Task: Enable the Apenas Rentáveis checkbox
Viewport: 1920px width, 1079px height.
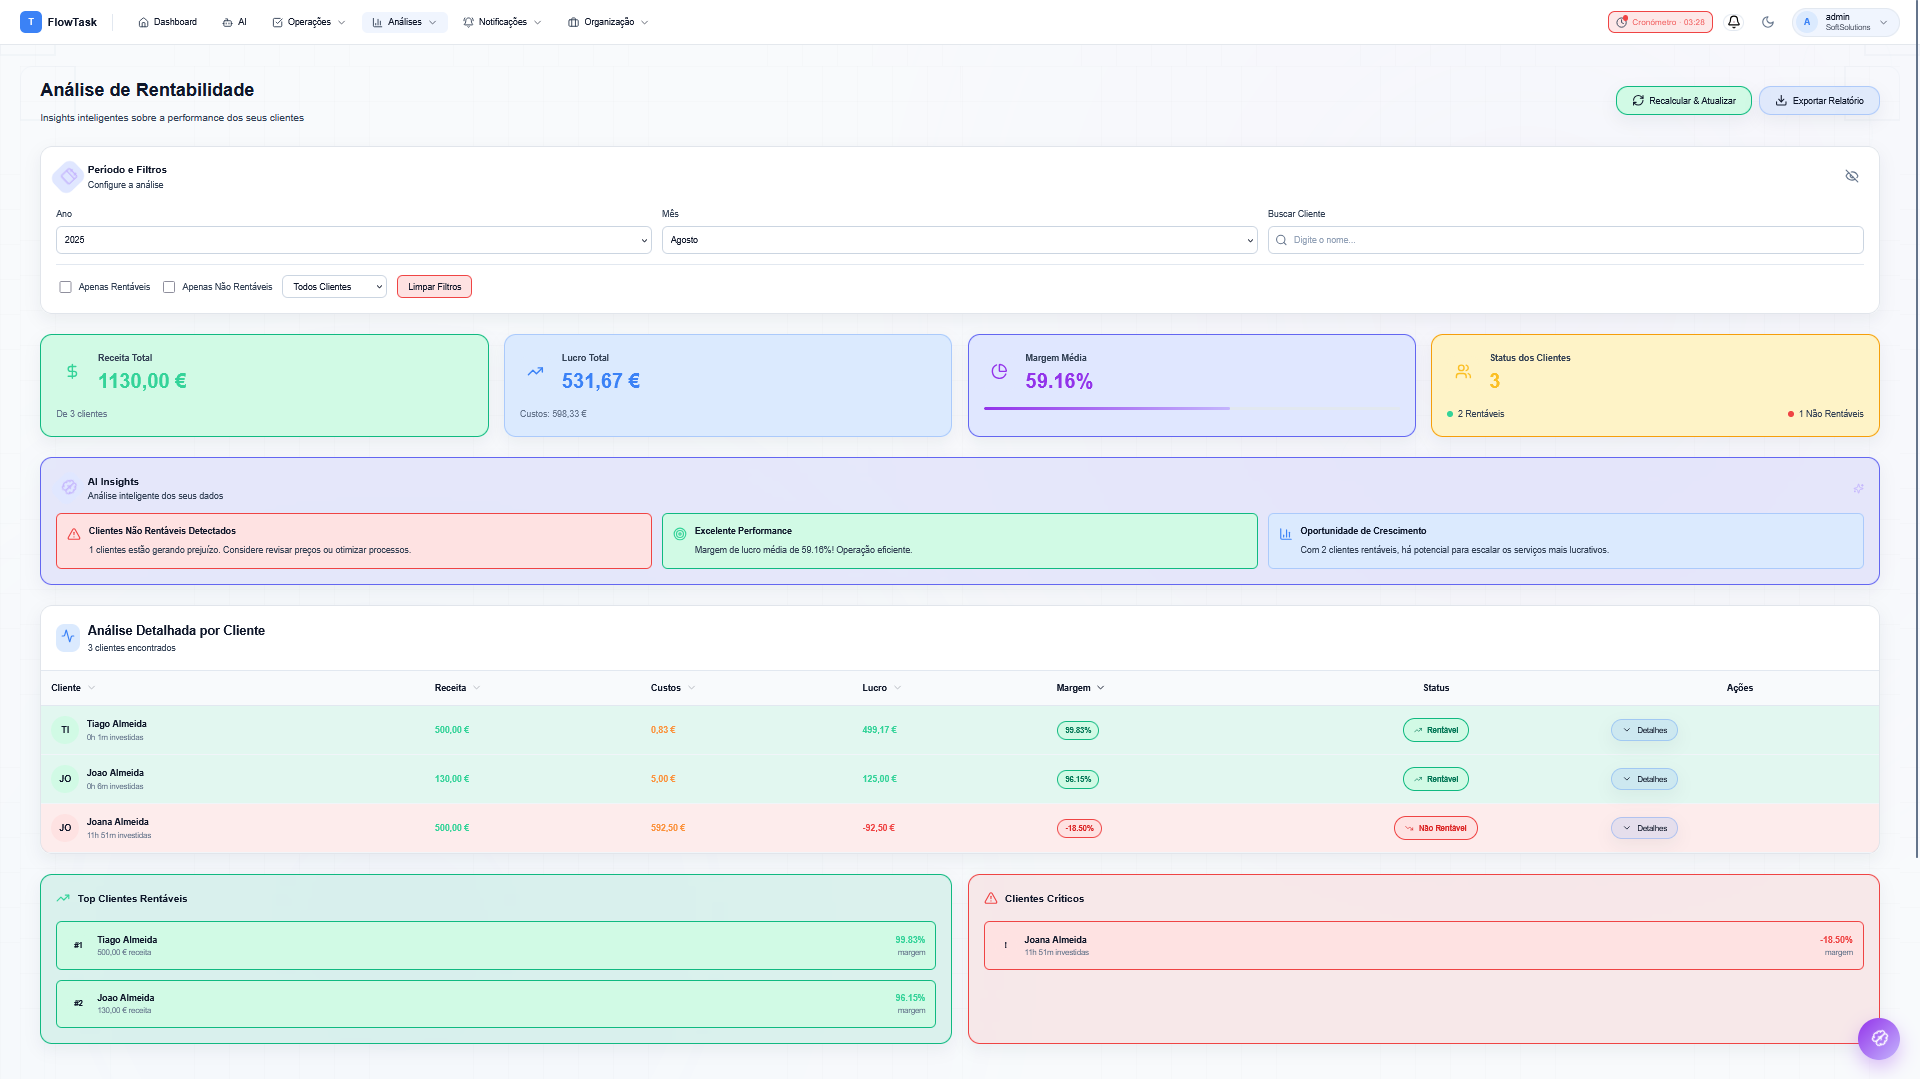Action: 66,287
